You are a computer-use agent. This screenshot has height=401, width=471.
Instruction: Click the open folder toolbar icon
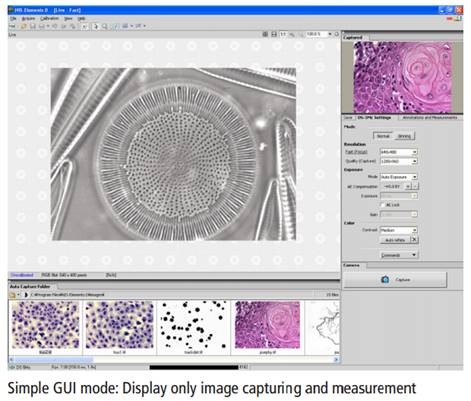(24, 26)
